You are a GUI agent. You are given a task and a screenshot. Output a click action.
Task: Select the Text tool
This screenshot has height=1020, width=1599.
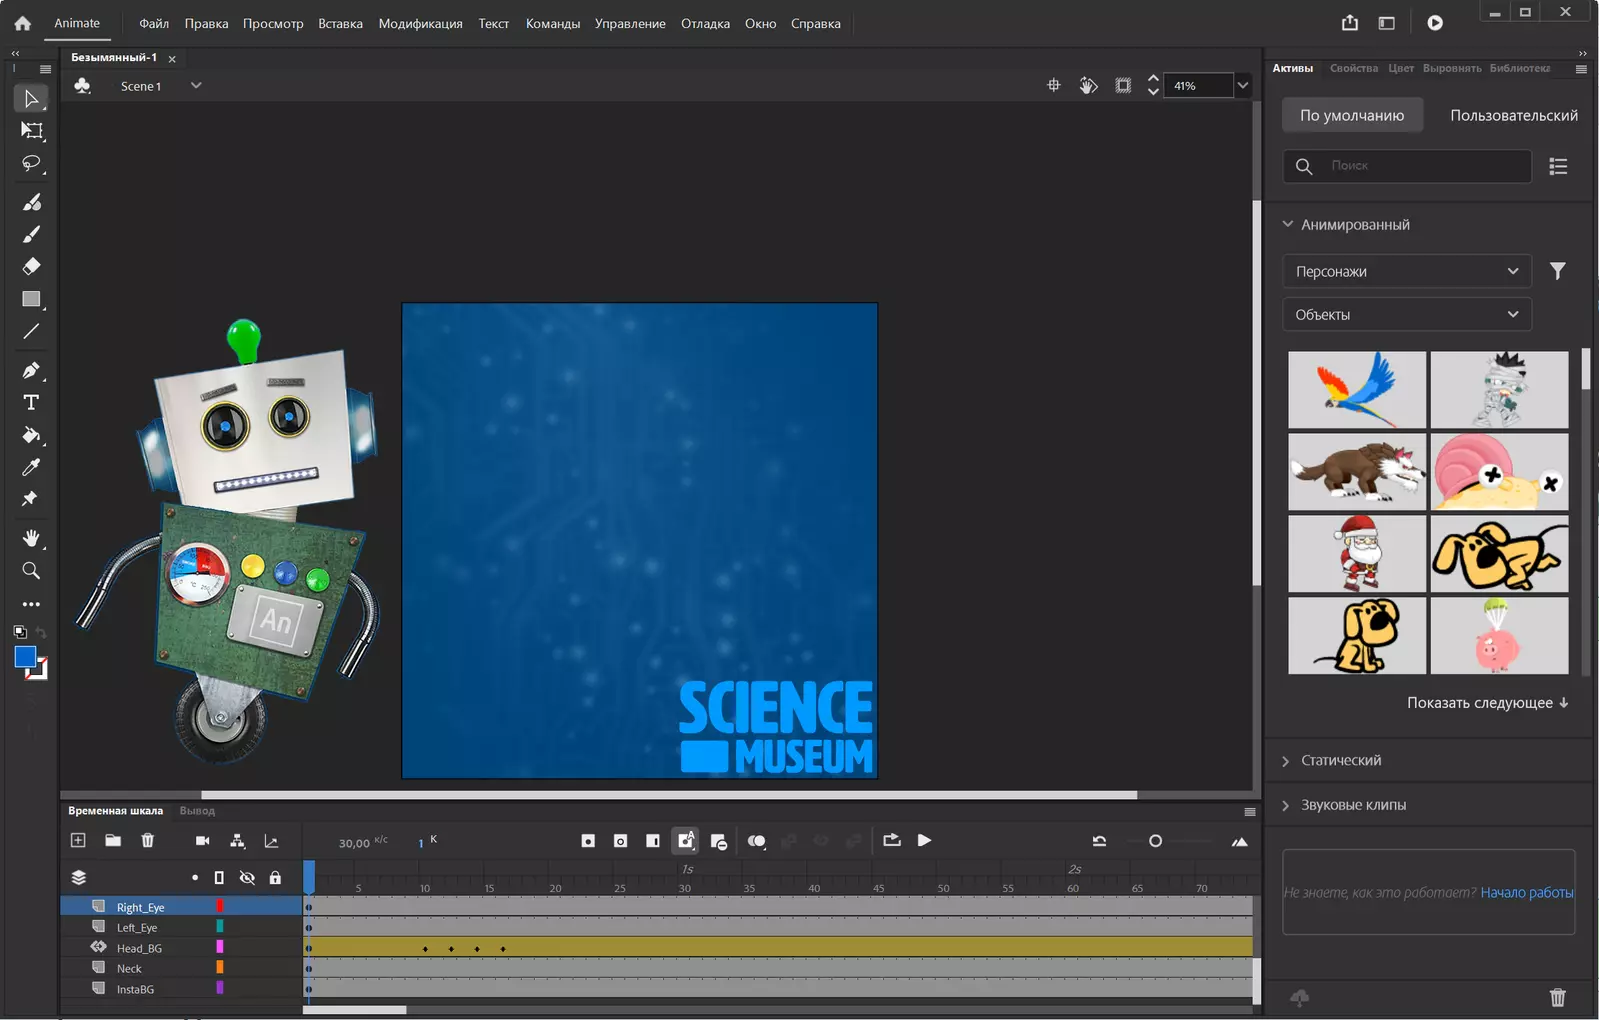31,402
